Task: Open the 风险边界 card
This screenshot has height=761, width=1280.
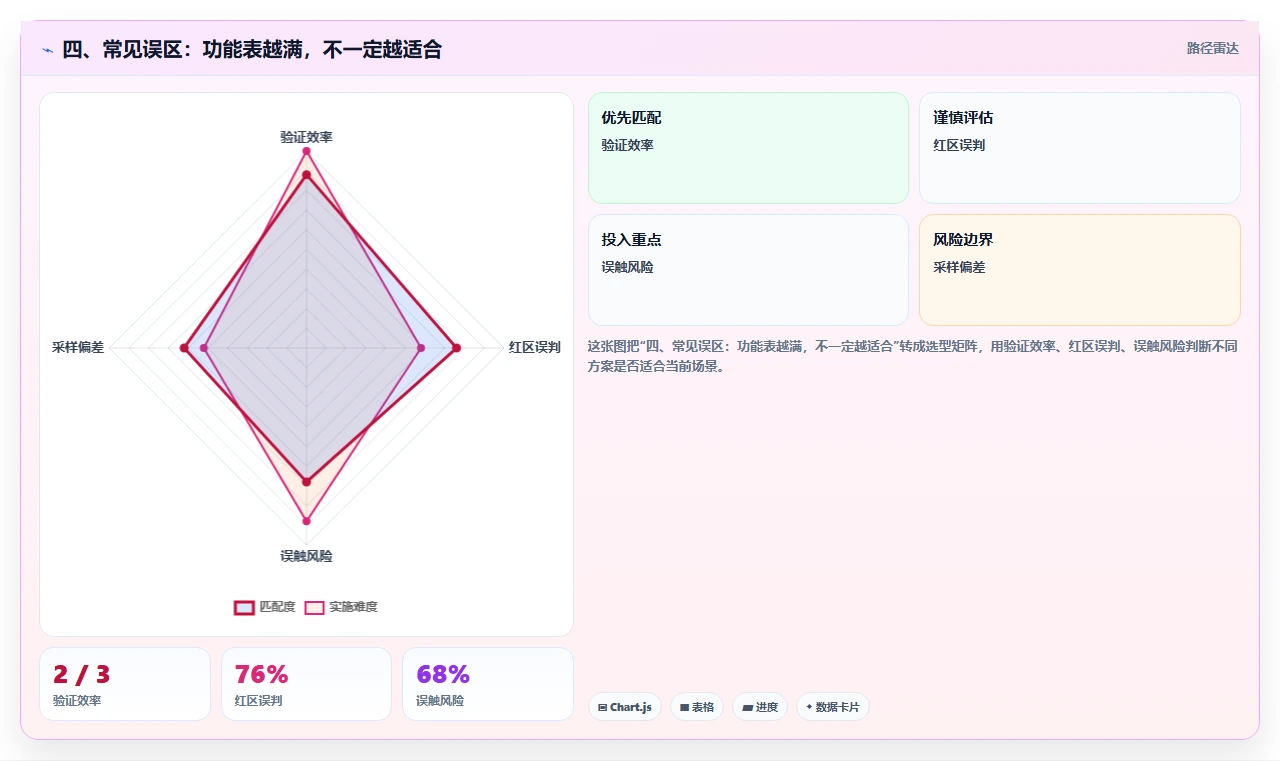Action: (x=1080, y=270)
